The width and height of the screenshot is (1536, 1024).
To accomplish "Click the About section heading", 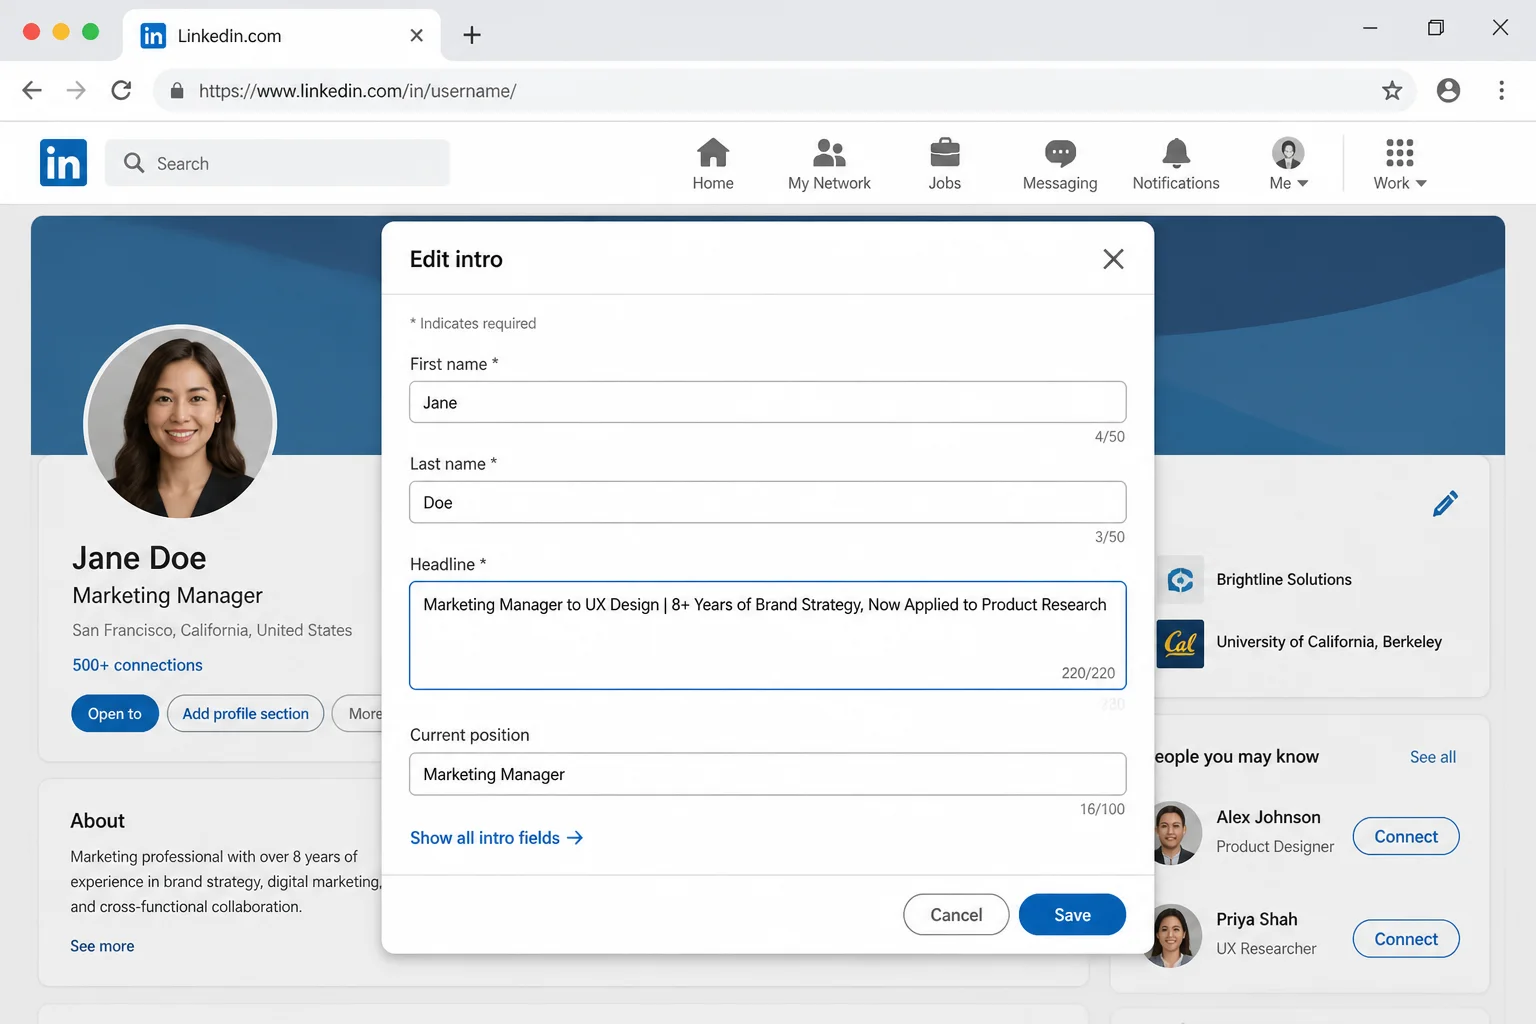I will 98,821.
